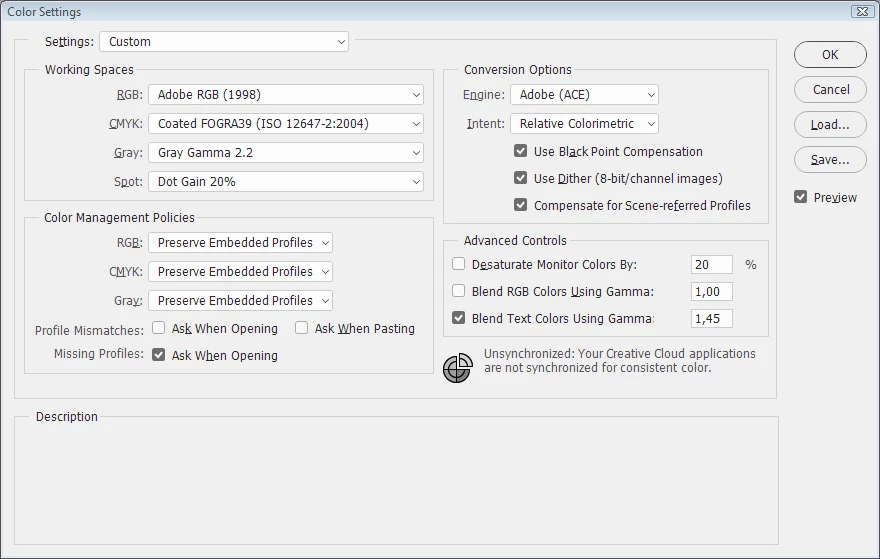This screenshot has width=880, height=559.
Task: Click the Working Spaces group label
Action: (89, 70)
